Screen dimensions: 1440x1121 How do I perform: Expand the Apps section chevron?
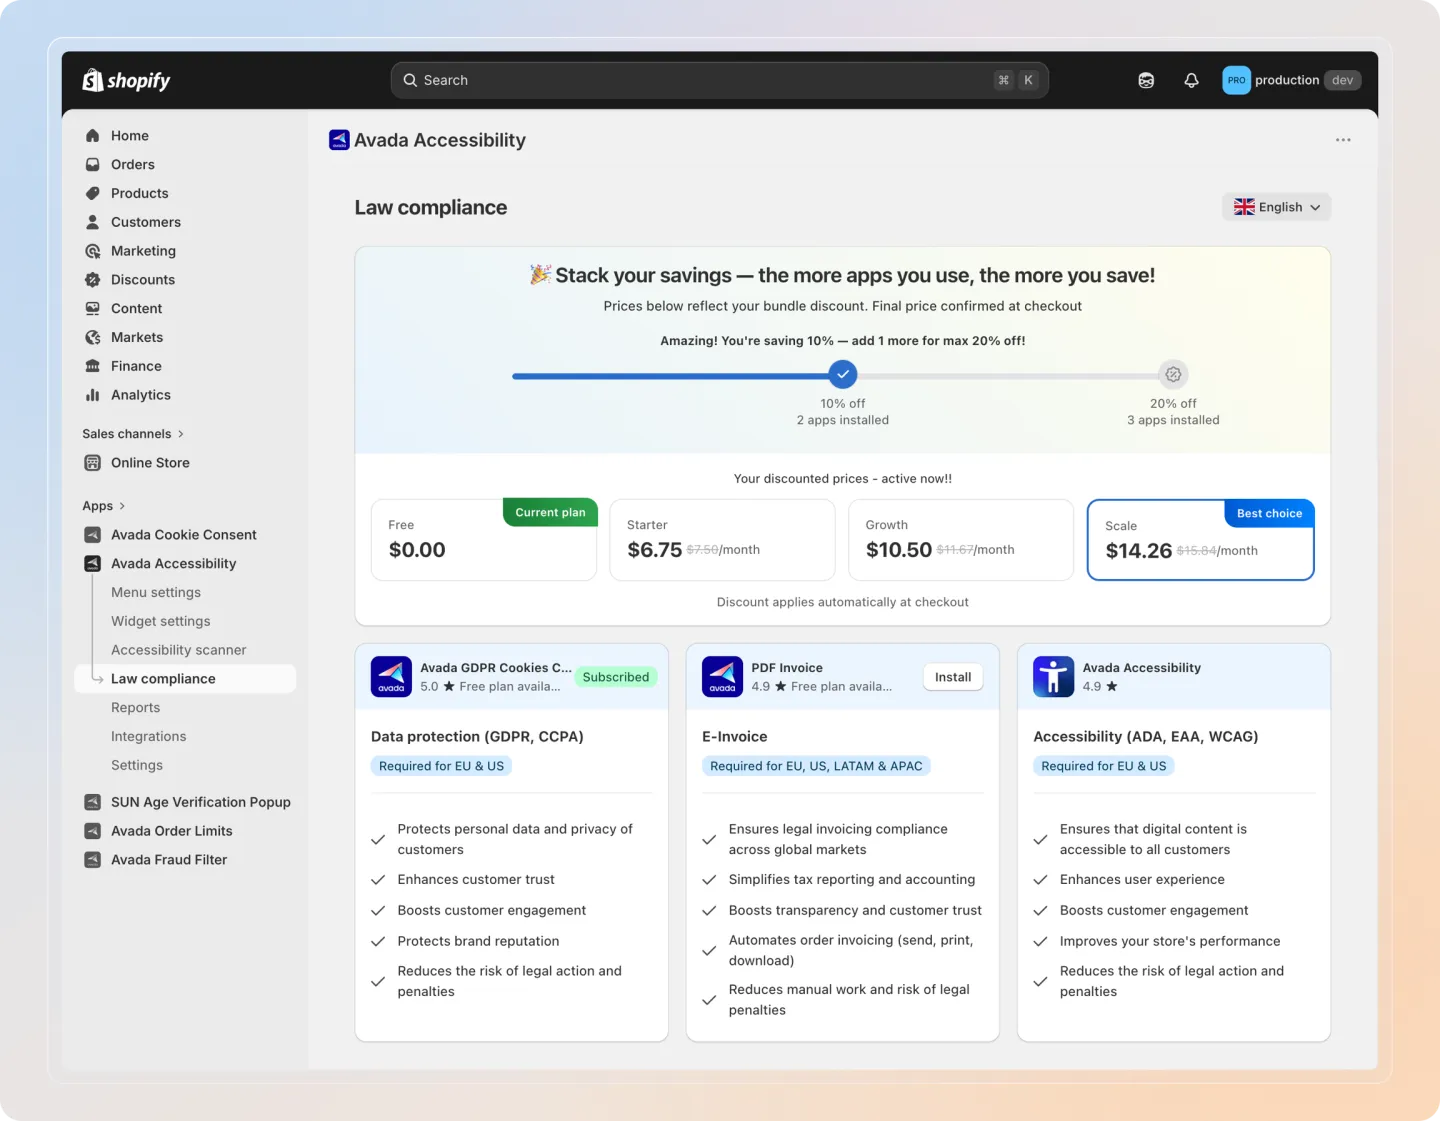point(122,506)
